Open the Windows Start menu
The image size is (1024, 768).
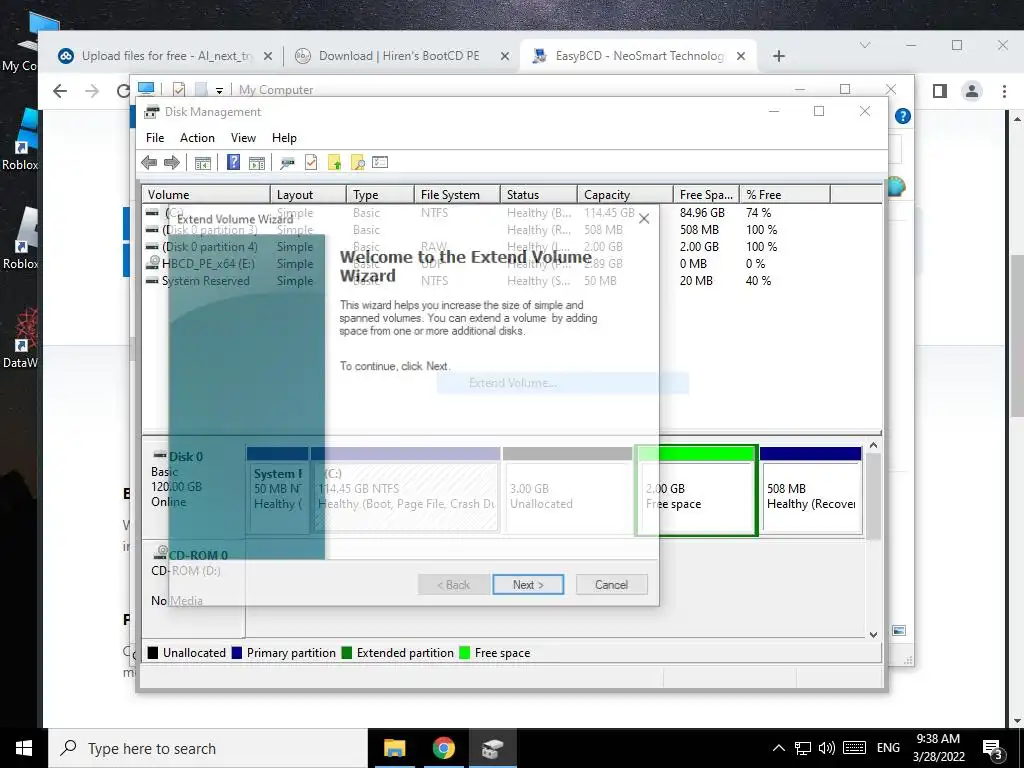[x=24, y=748]
